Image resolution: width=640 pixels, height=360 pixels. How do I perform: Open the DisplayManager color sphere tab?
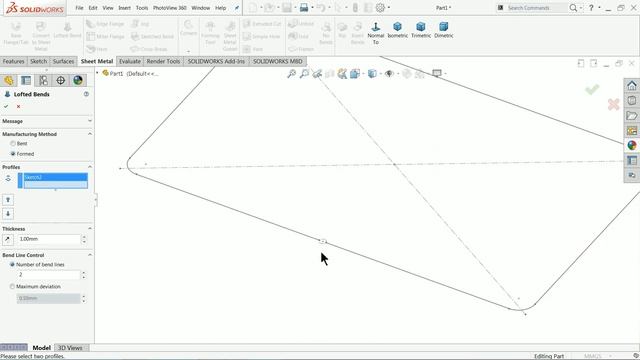pos(78,80)
